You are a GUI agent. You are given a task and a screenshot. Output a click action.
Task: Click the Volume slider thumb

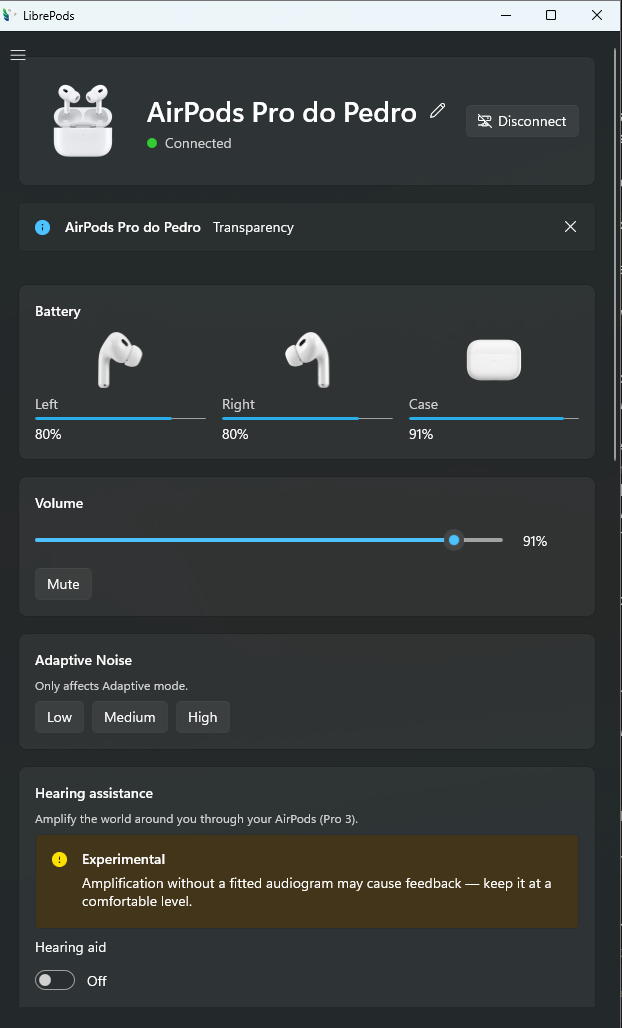454,540
